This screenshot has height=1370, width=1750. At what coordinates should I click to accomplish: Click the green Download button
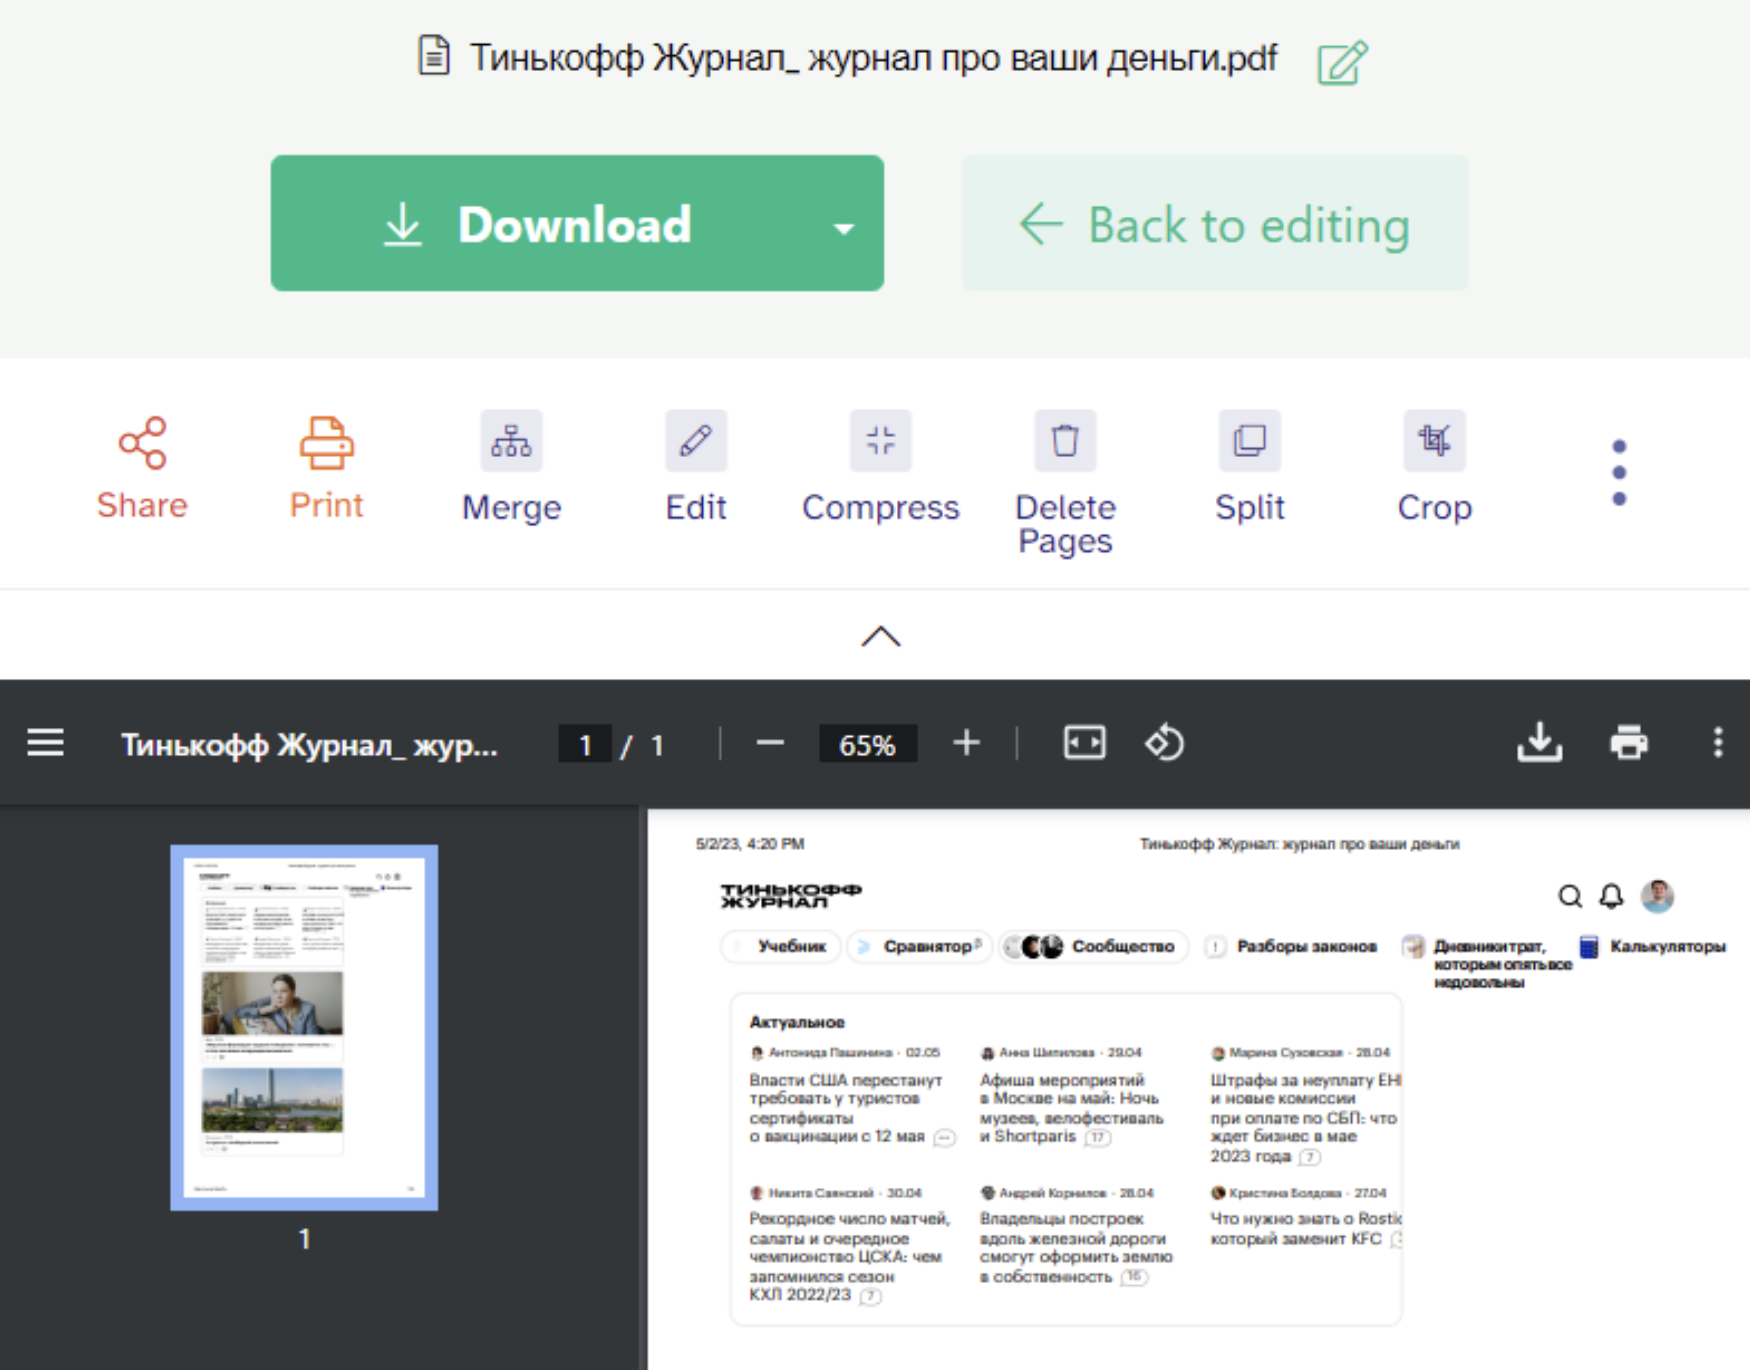coord(577,223)
